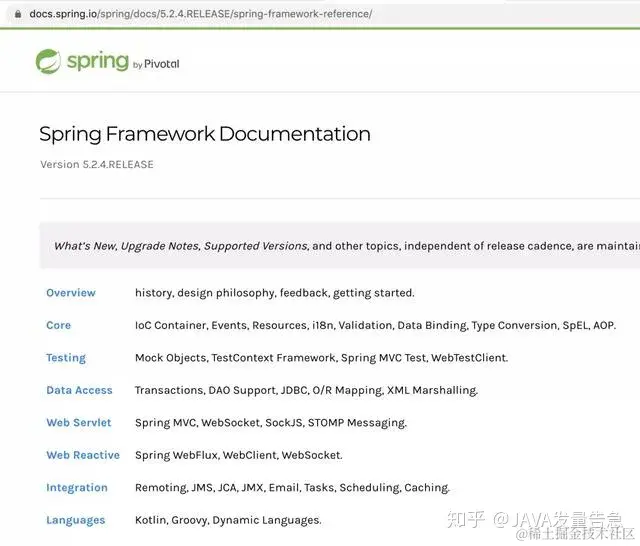The image size is (640, 546).
Task: Open the Languages link
Action: (76, 520)
